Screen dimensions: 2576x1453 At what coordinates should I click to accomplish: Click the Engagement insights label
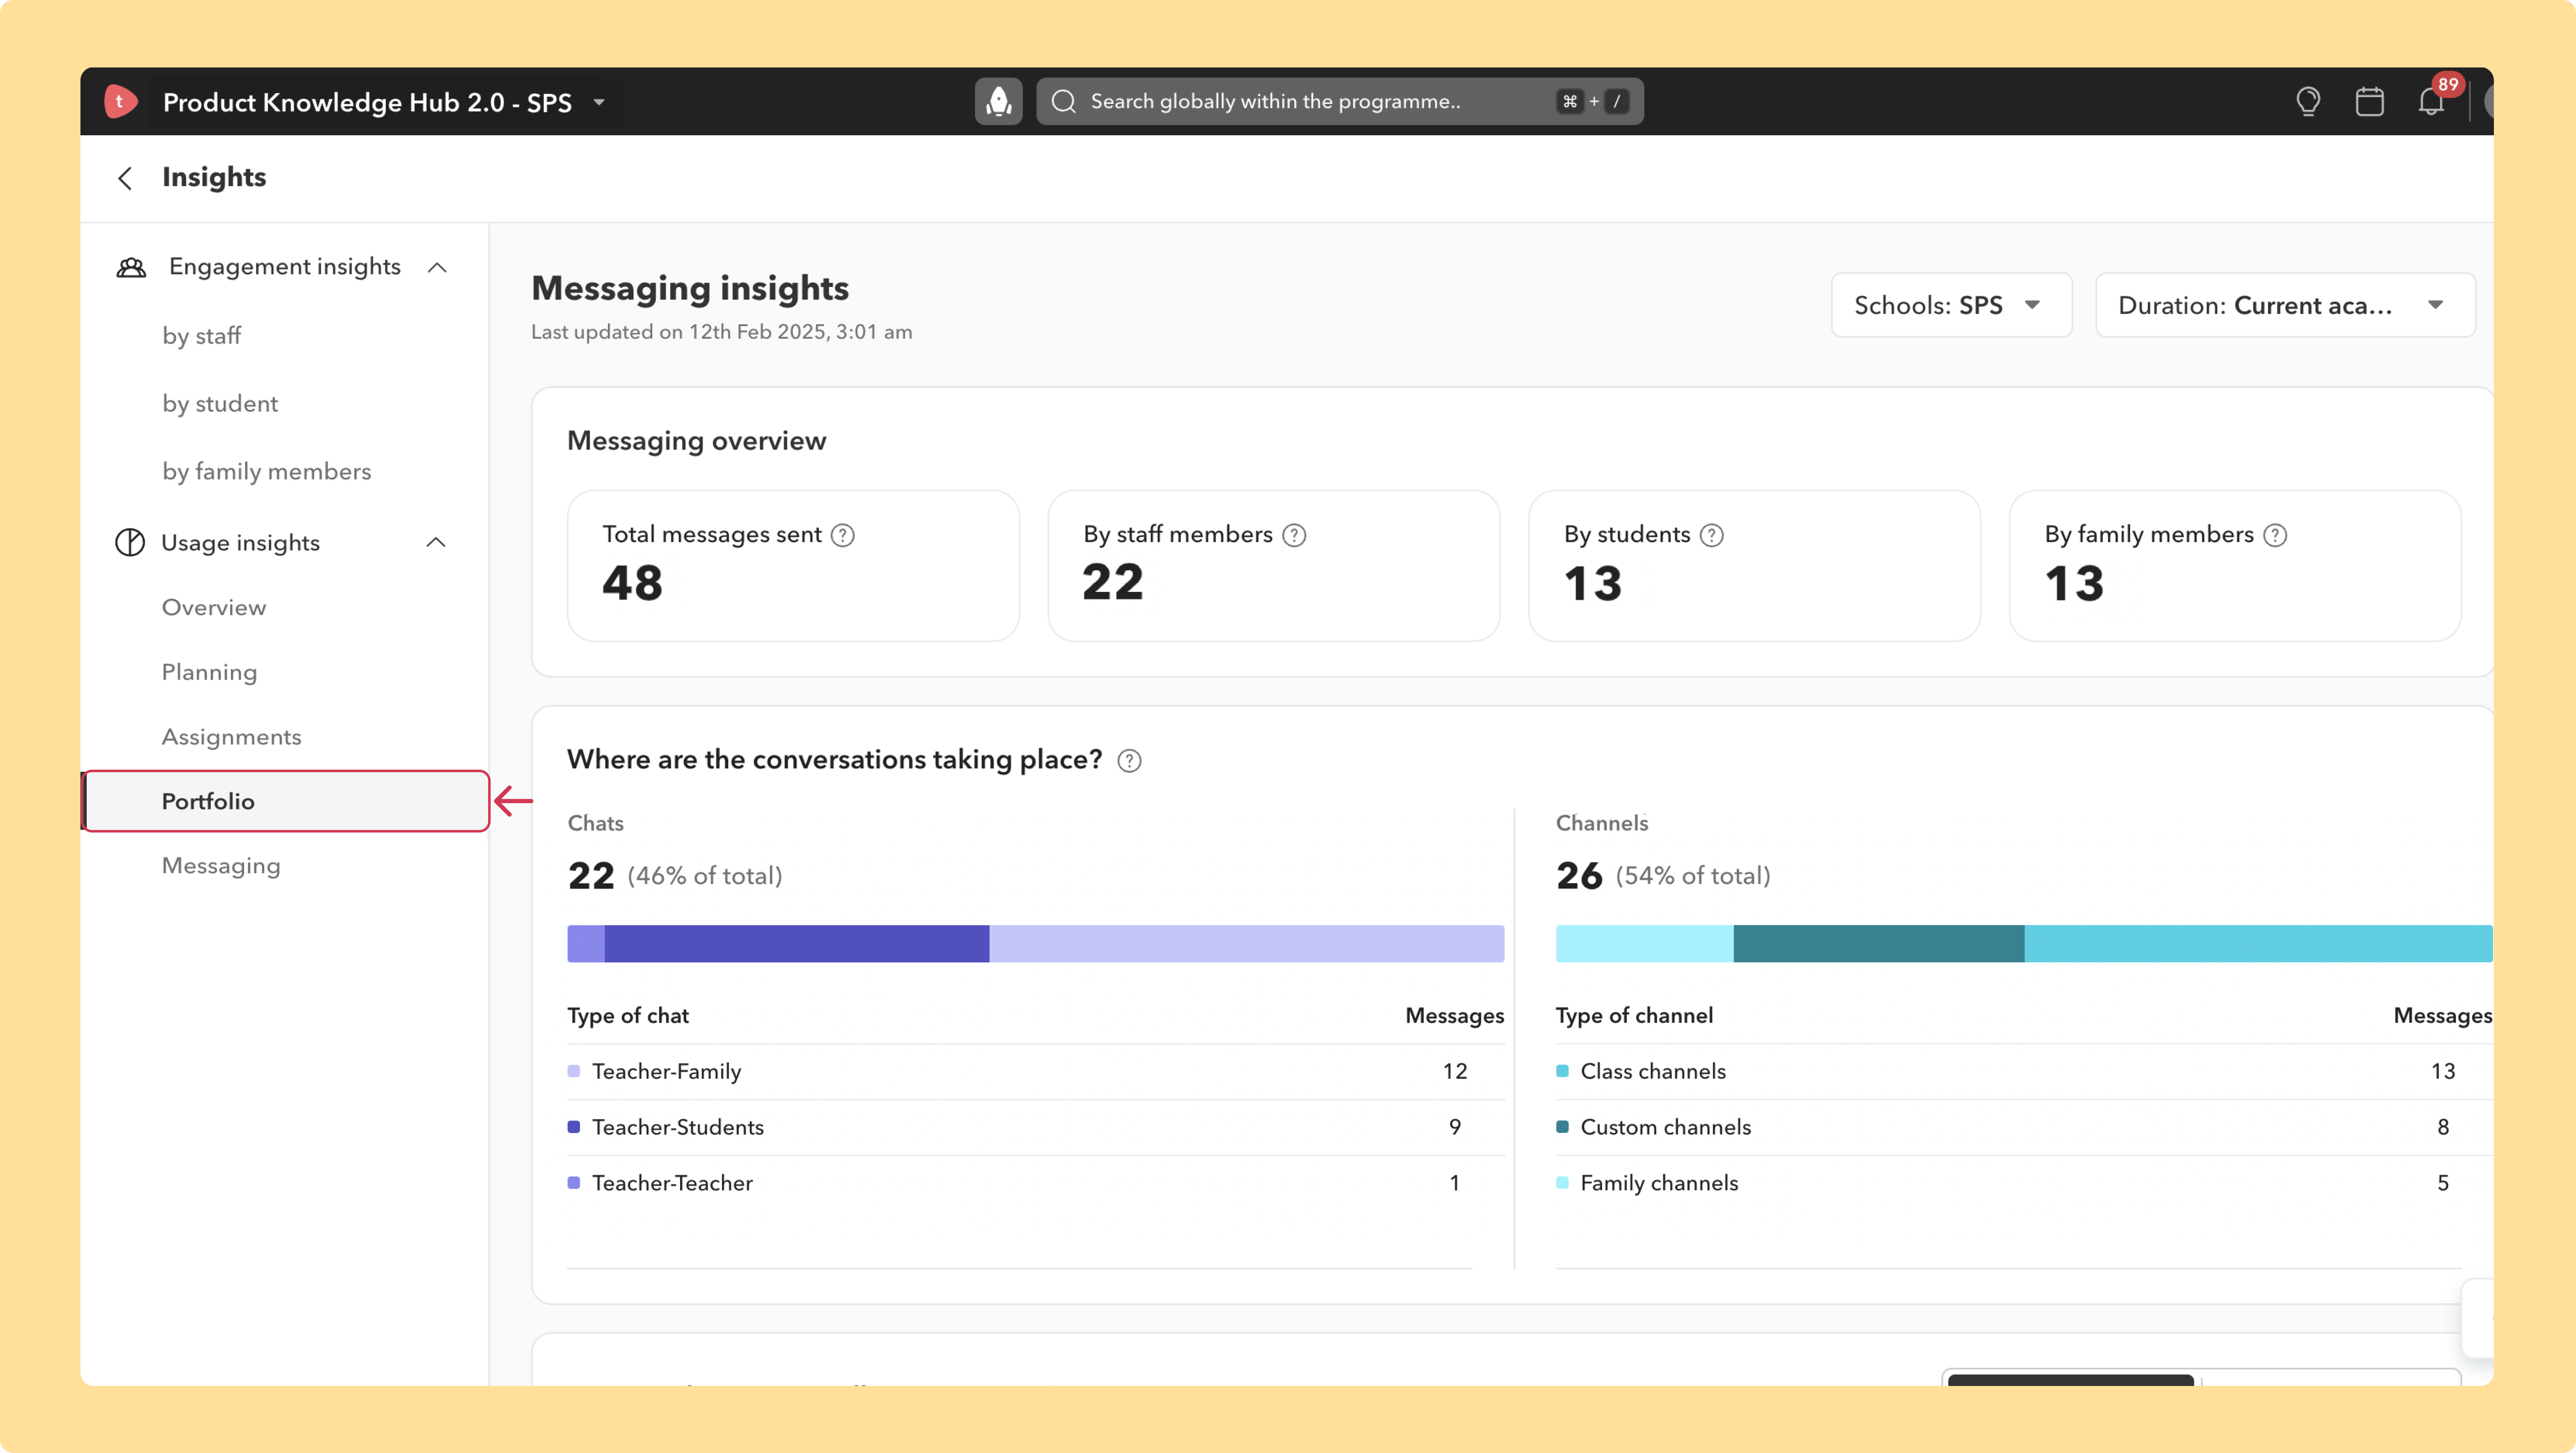point(285,267)
